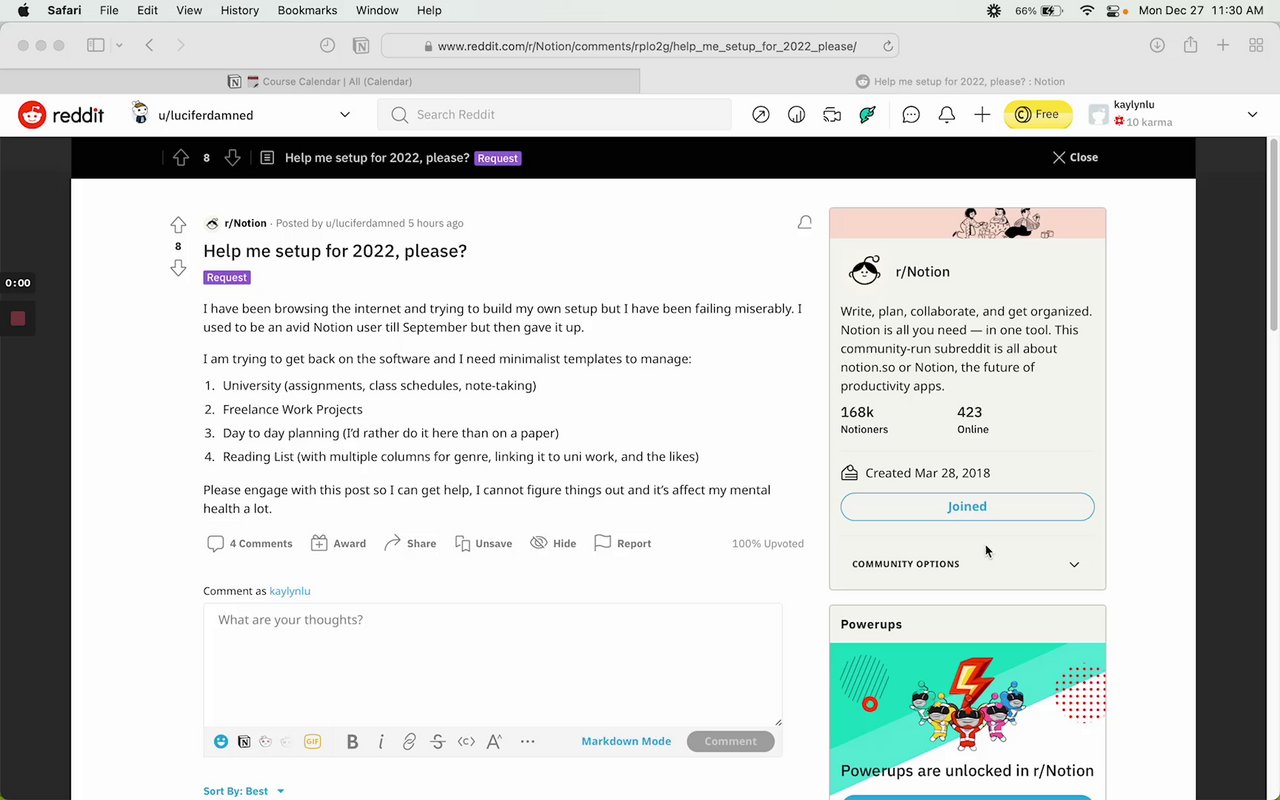Toggle Safari sidebar button
Viewport: 1280px width, 800px height.
[x=96, y=45]
